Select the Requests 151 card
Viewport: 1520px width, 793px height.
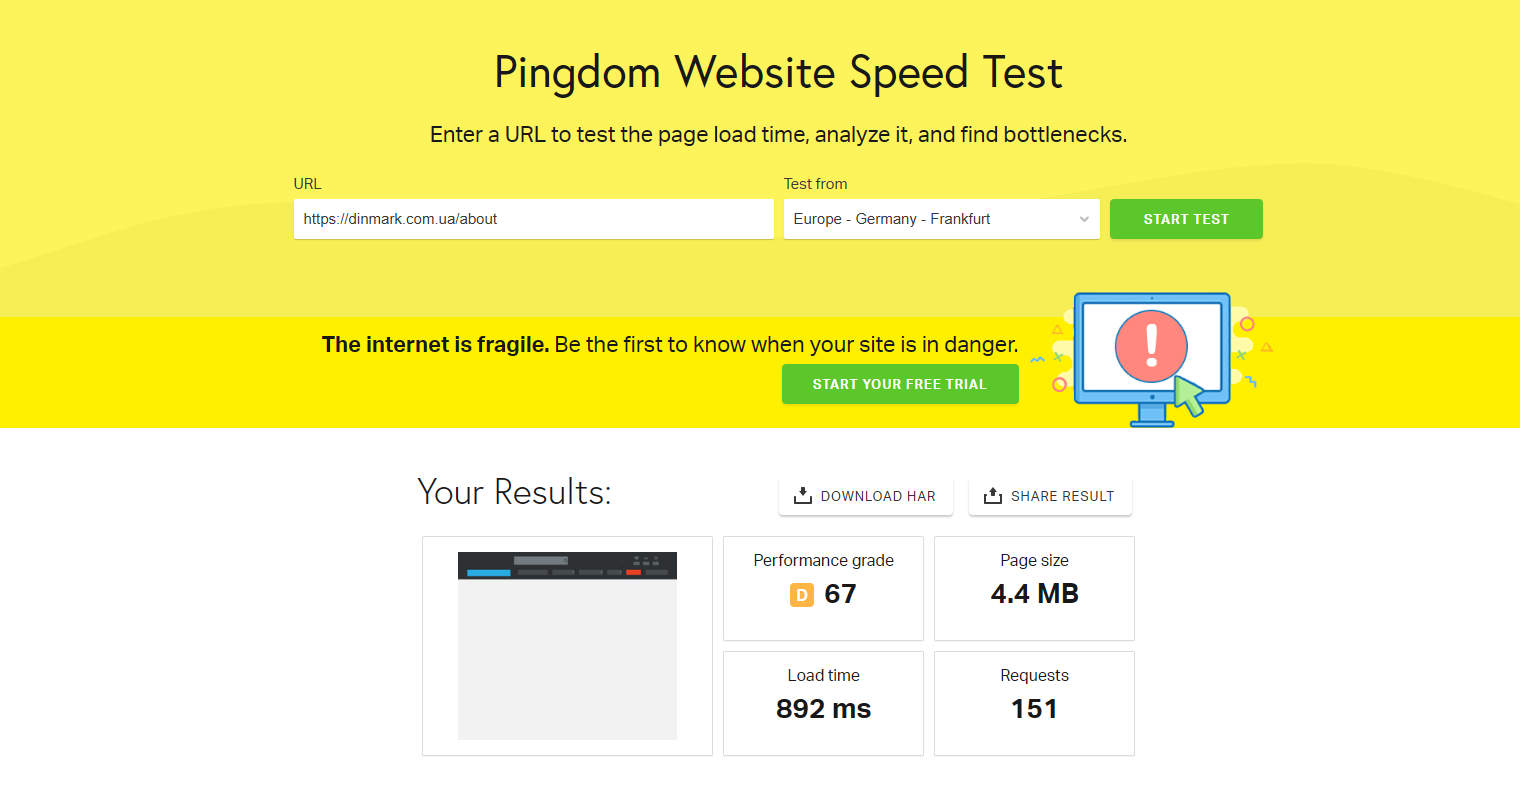coord(1034,703)
